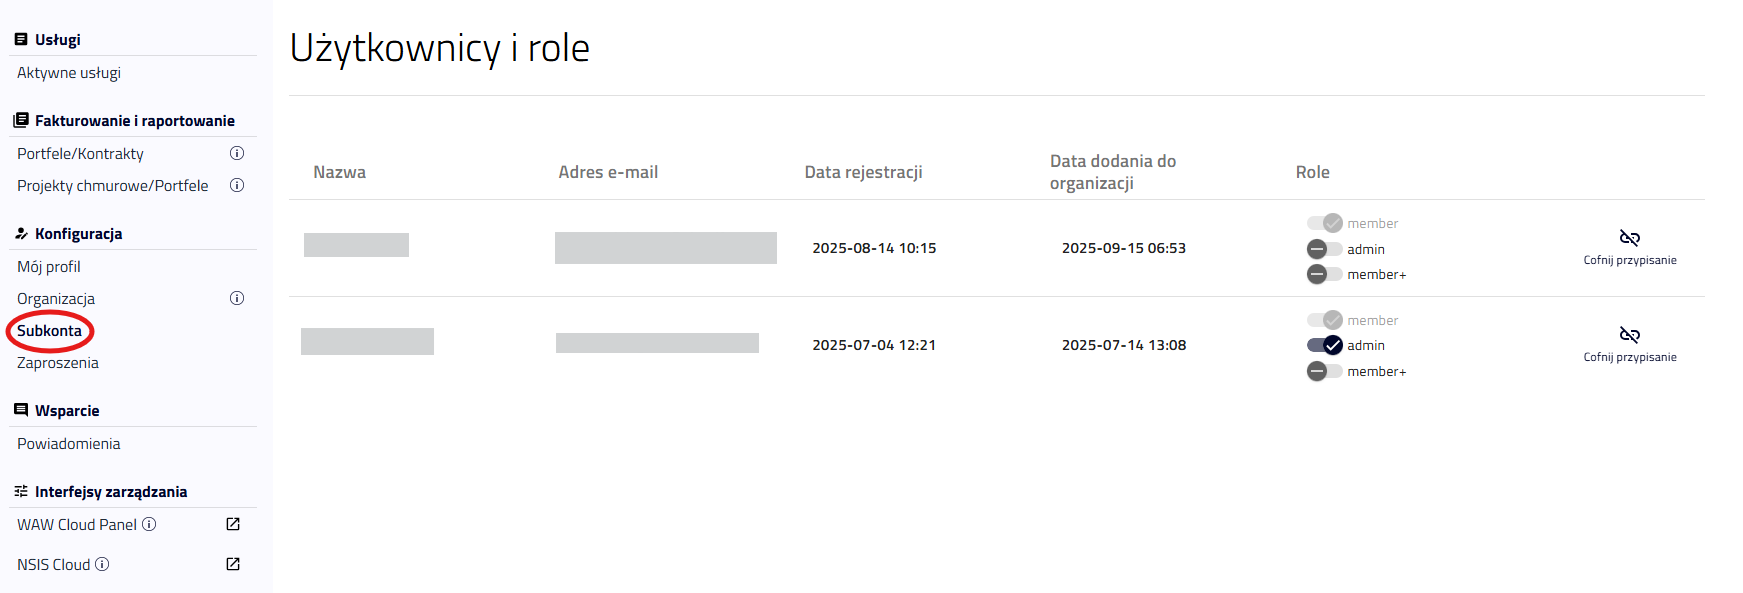
Task: Disable the admin role for the second user
Action: tap(1324, 345)
